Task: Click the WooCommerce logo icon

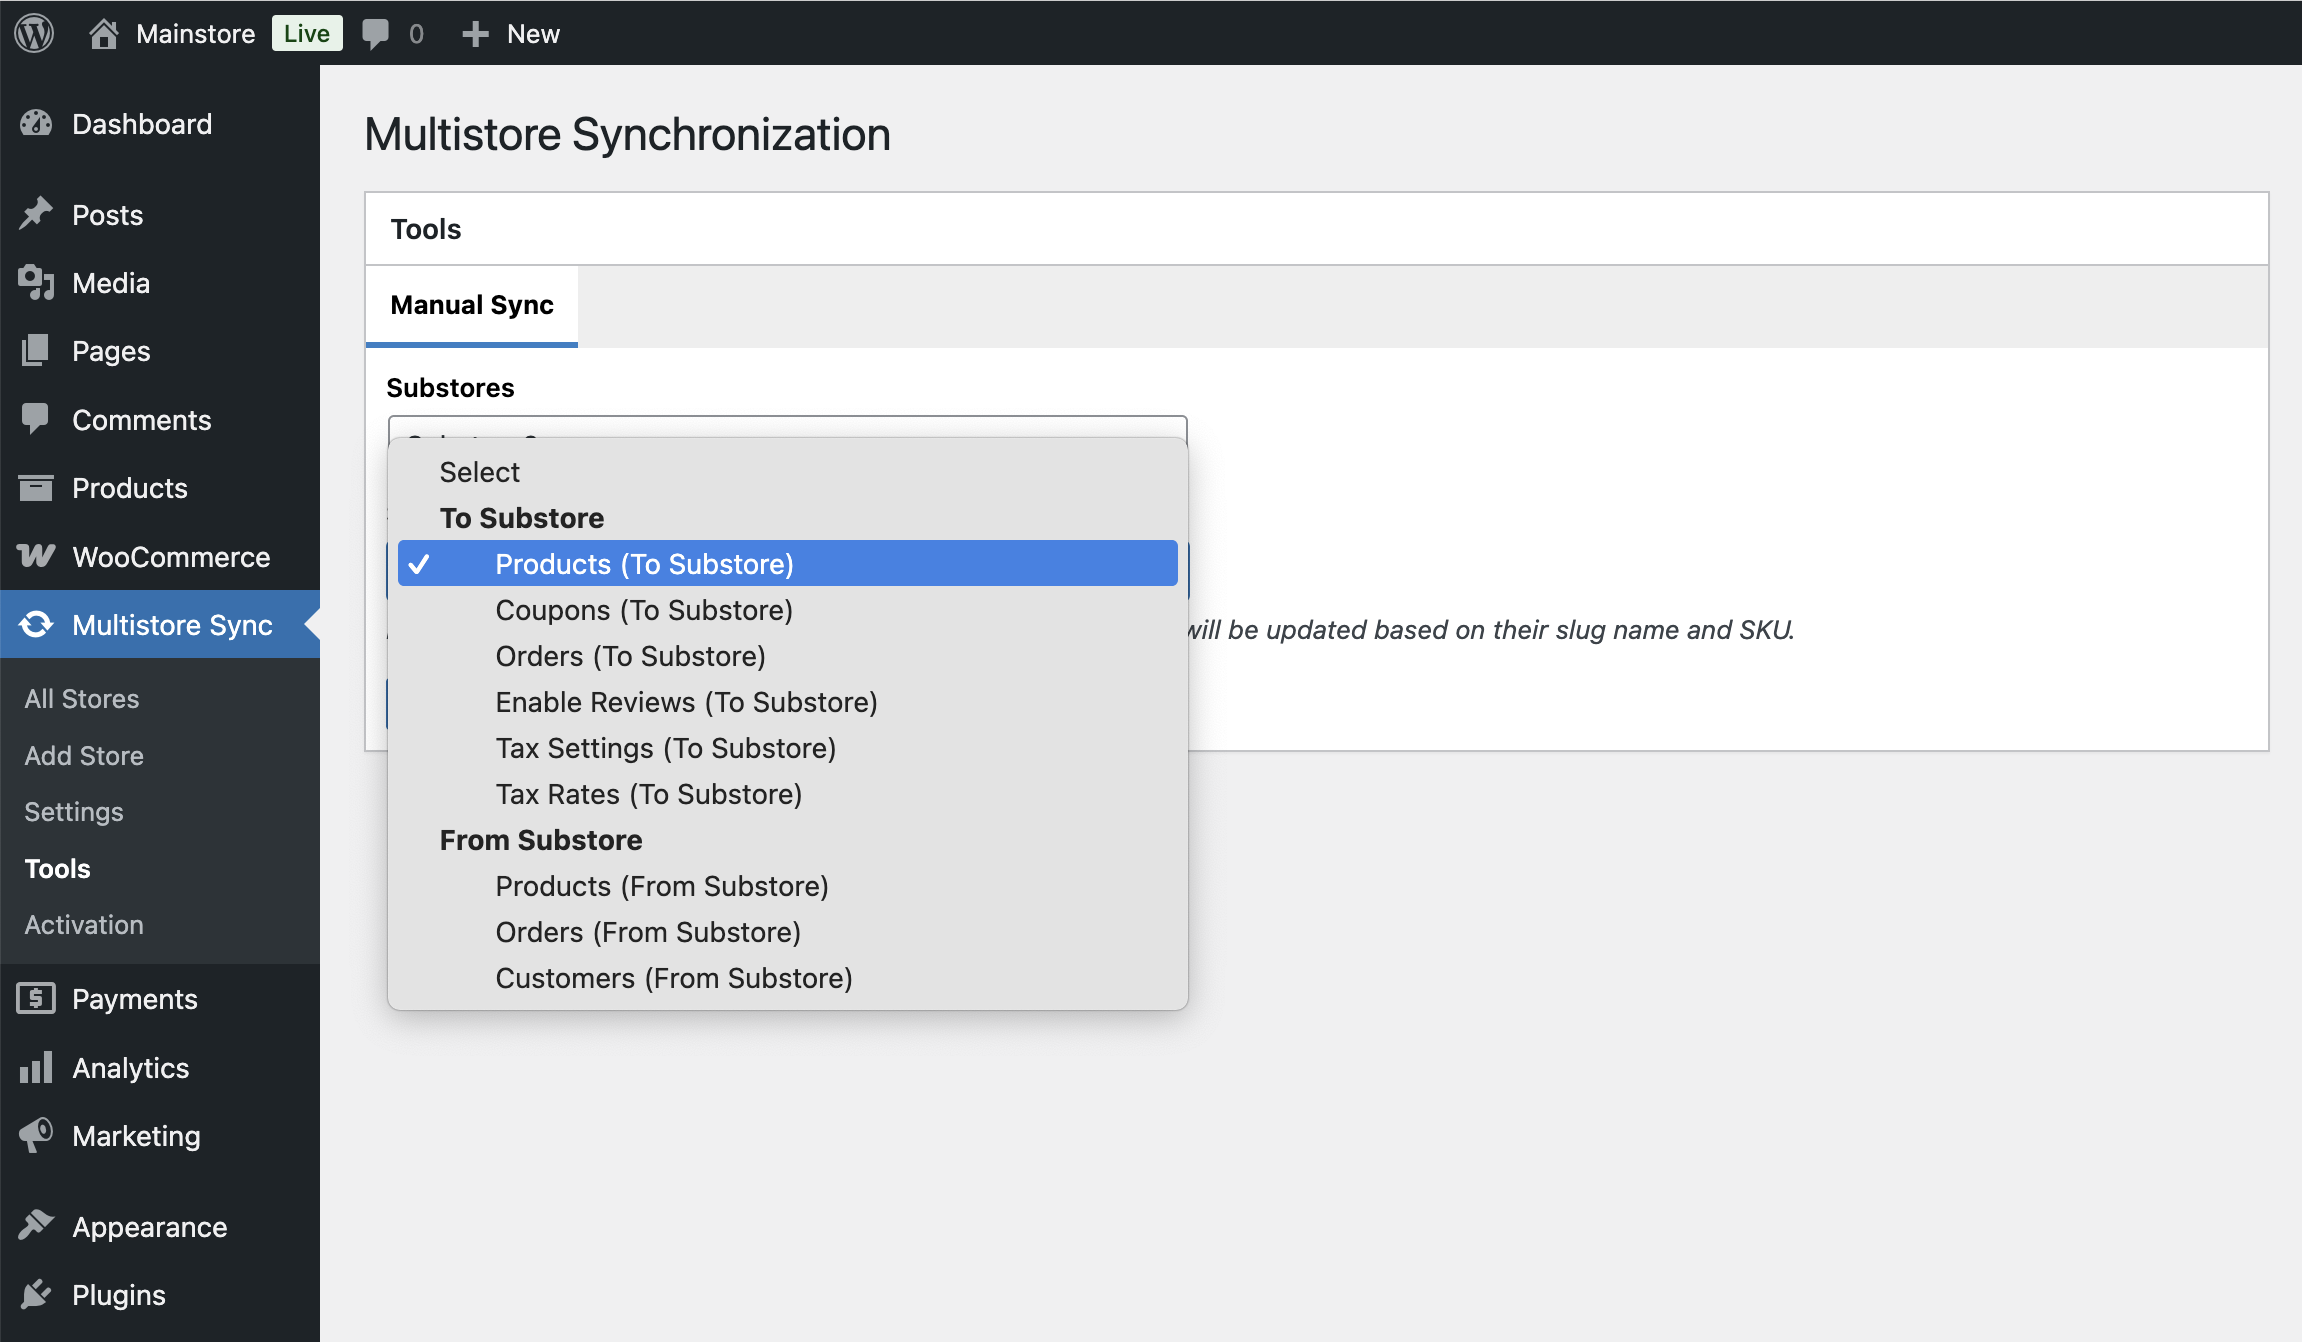Action: (36, 556)
